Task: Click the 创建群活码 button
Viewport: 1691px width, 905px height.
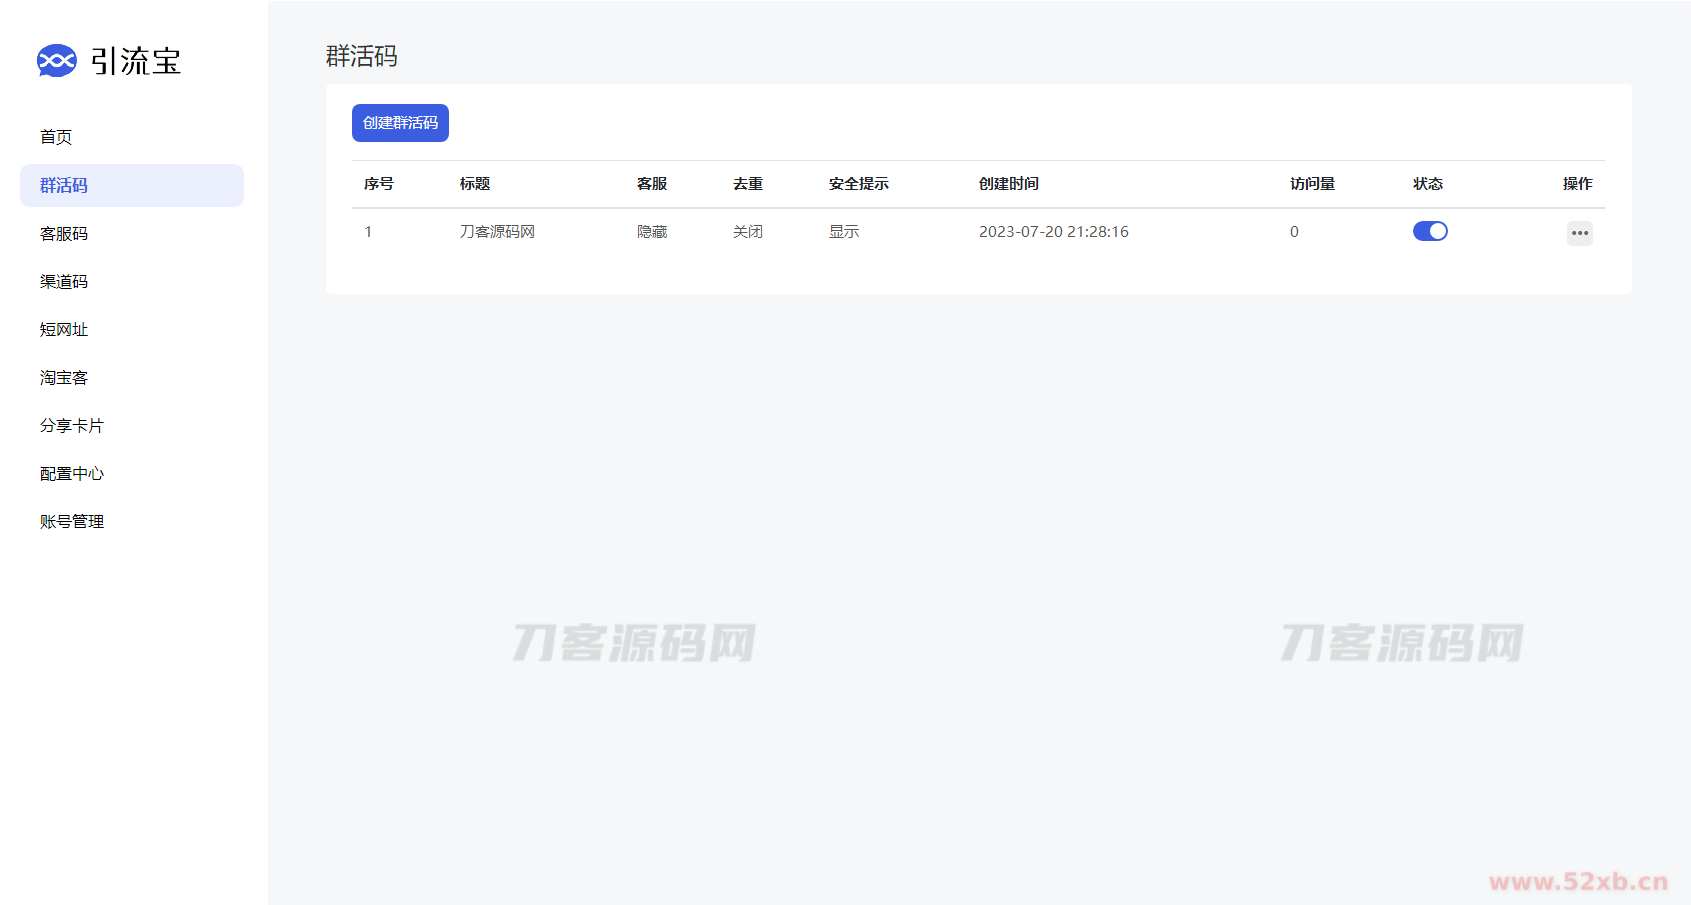Action: coord(400,123)
